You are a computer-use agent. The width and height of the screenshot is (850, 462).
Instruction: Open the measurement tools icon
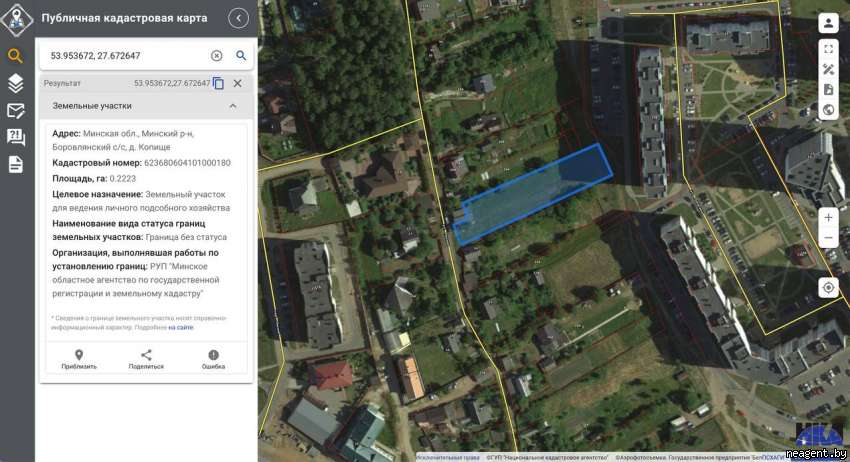(828, 69)
